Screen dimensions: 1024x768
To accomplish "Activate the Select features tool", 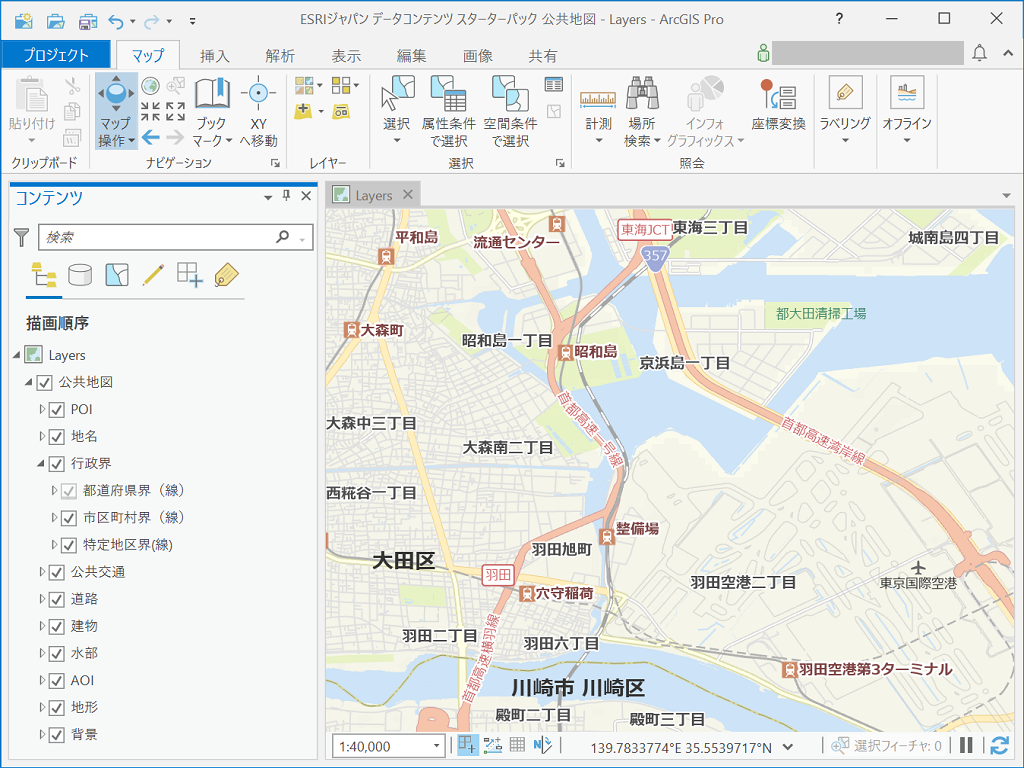I will [x=397, y=93].
